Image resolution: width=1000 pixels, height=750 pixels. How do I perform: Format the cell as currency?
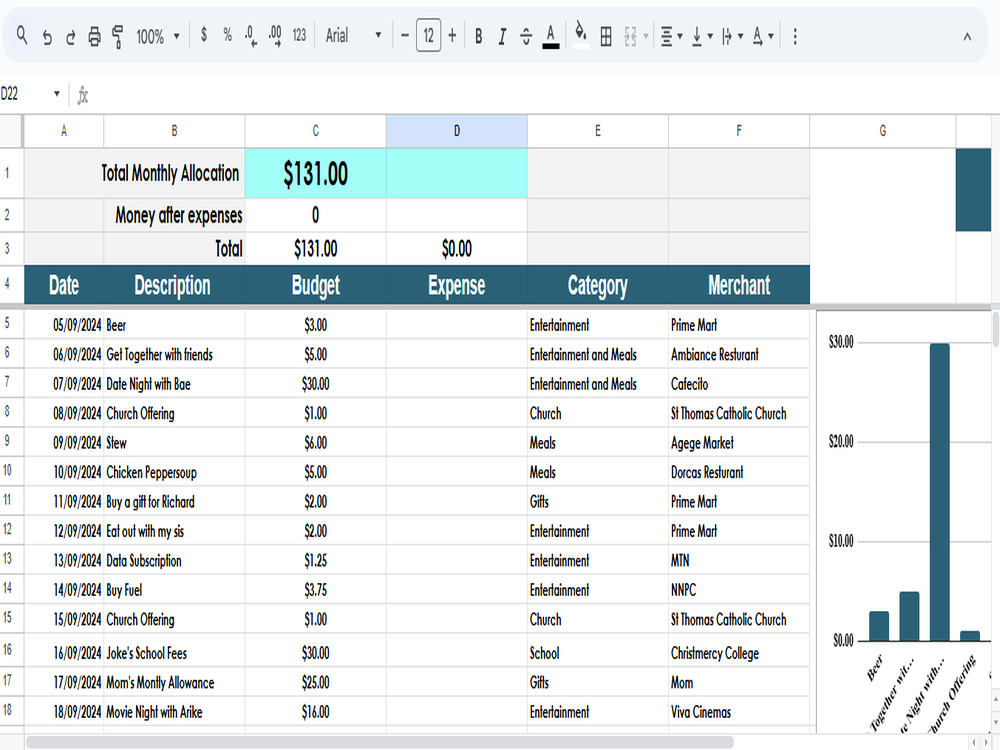tap(203, 34)
